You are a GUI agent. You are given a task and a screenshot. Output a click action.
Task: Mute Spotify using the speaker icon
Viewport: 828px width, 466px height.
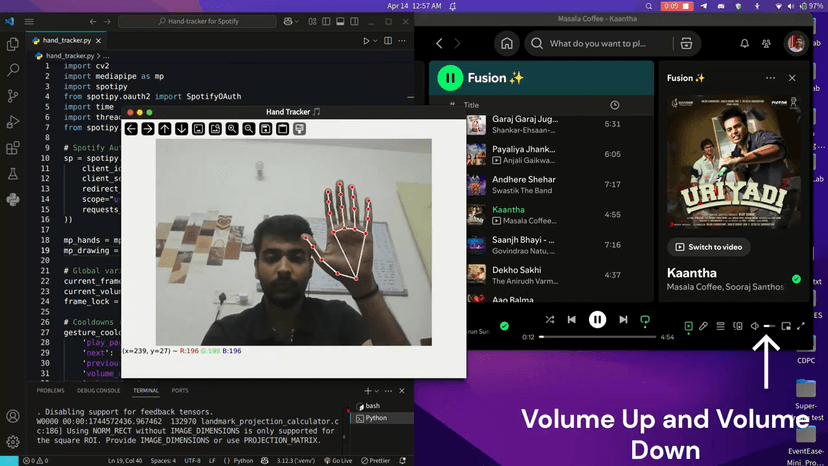pyautogui.click(x=755, y=326)
